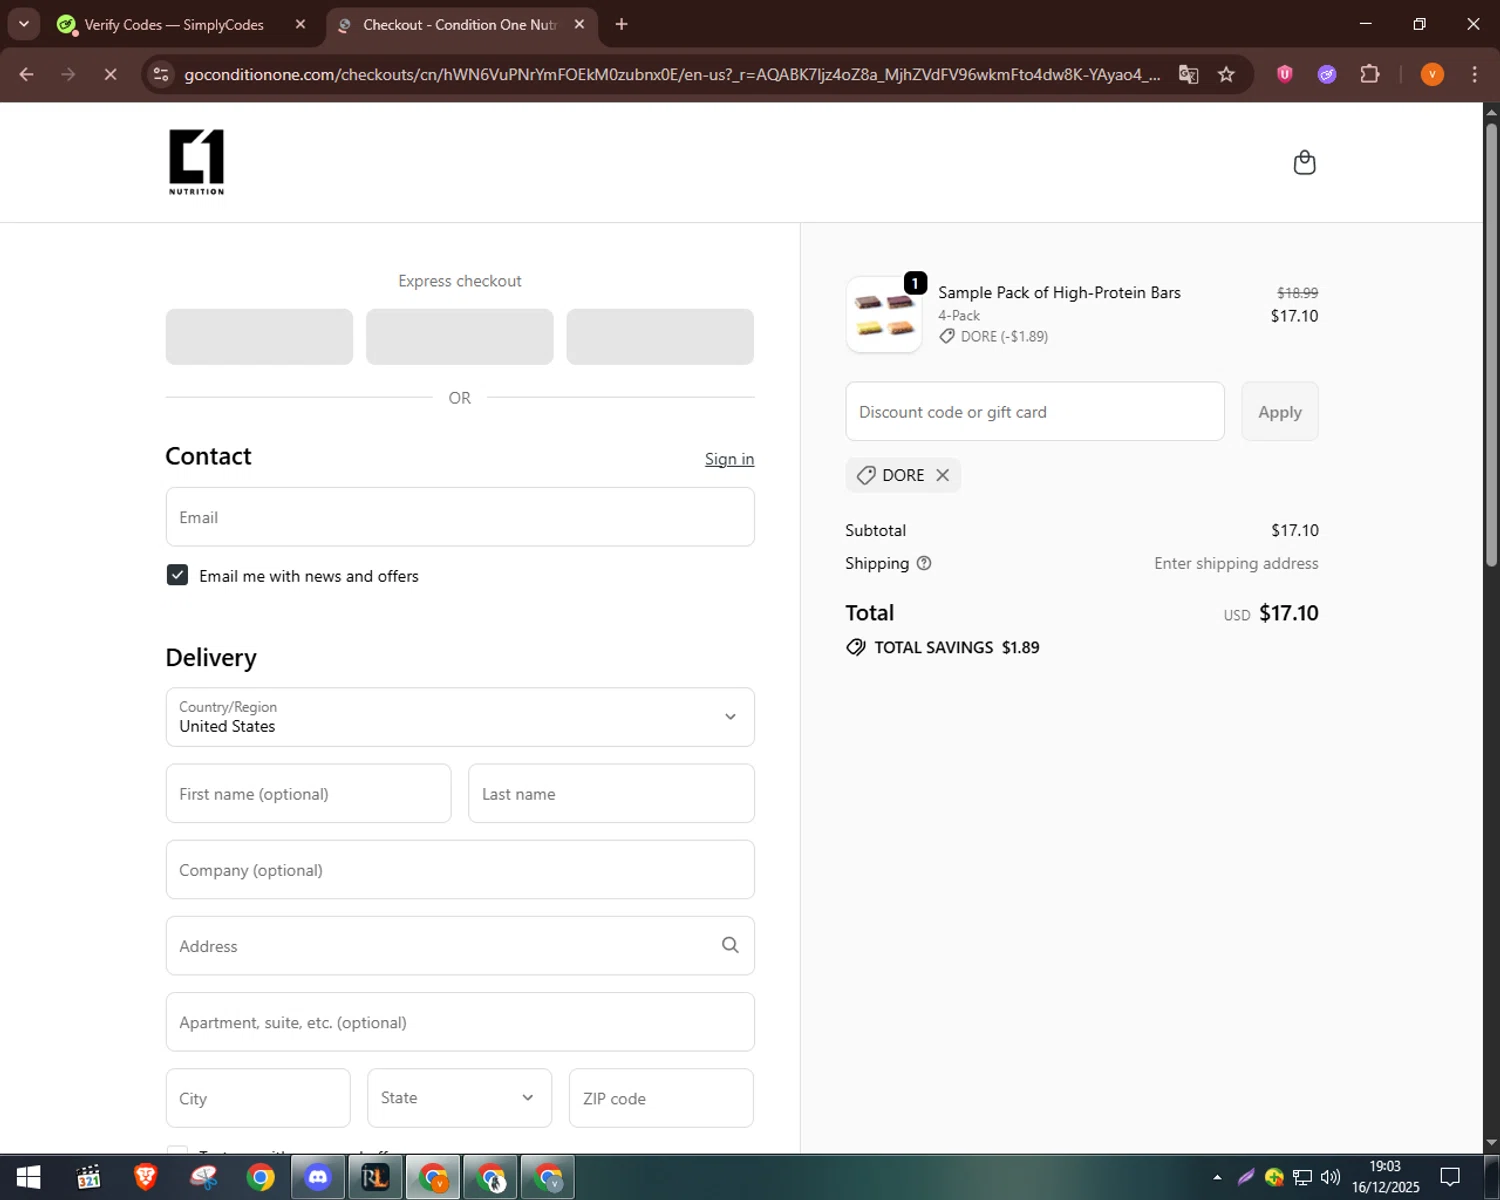The image size is (1500, 1200).
Task: Show hidden system tray icons
Action: pos(1217,1177)
